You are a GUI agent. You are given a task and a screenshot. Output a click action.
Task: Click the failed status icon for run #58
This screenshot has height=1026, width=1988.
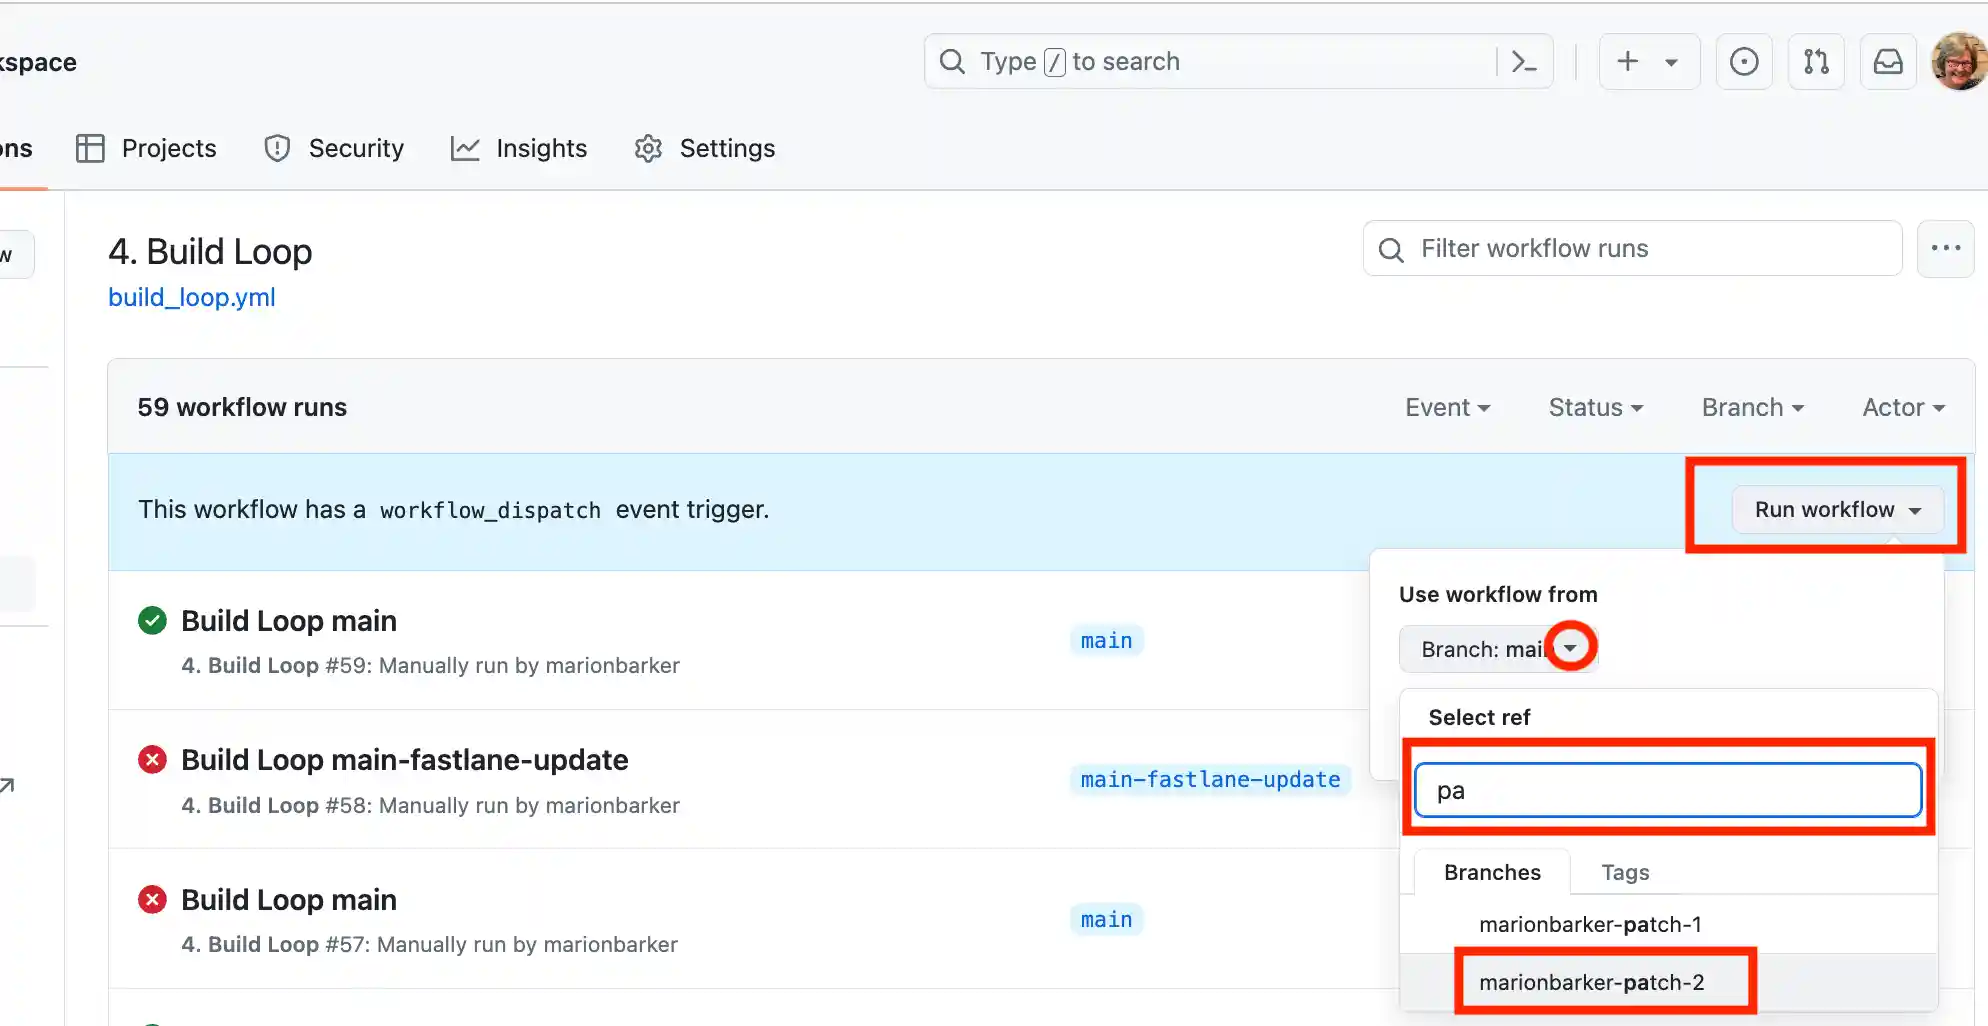click(152, 760)
